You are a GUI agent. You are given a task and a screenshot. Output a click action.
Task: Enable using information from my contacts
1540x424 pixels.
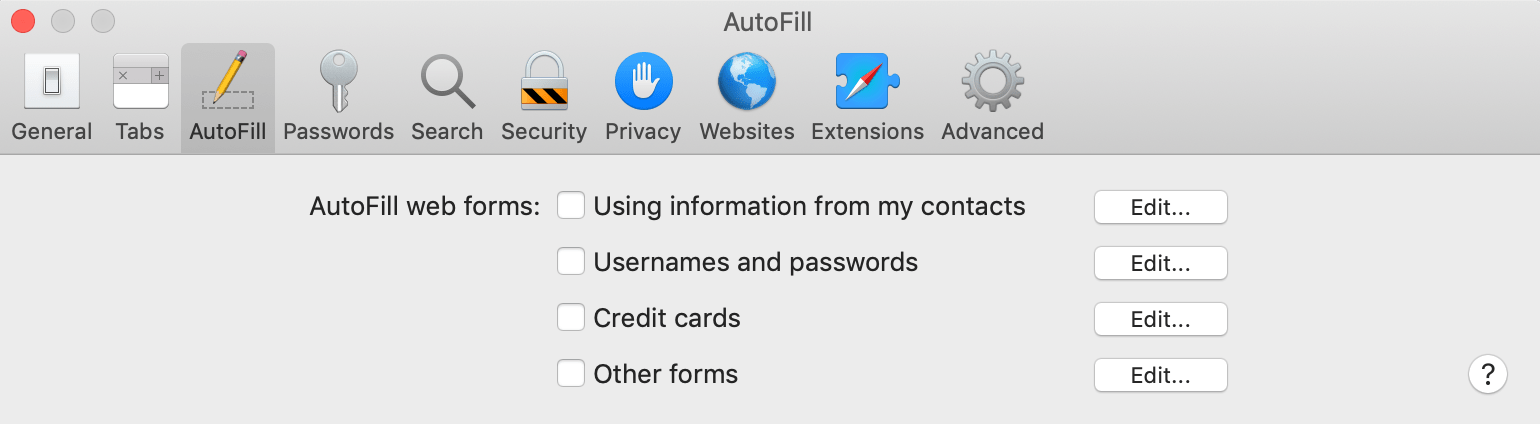(571, 206)
